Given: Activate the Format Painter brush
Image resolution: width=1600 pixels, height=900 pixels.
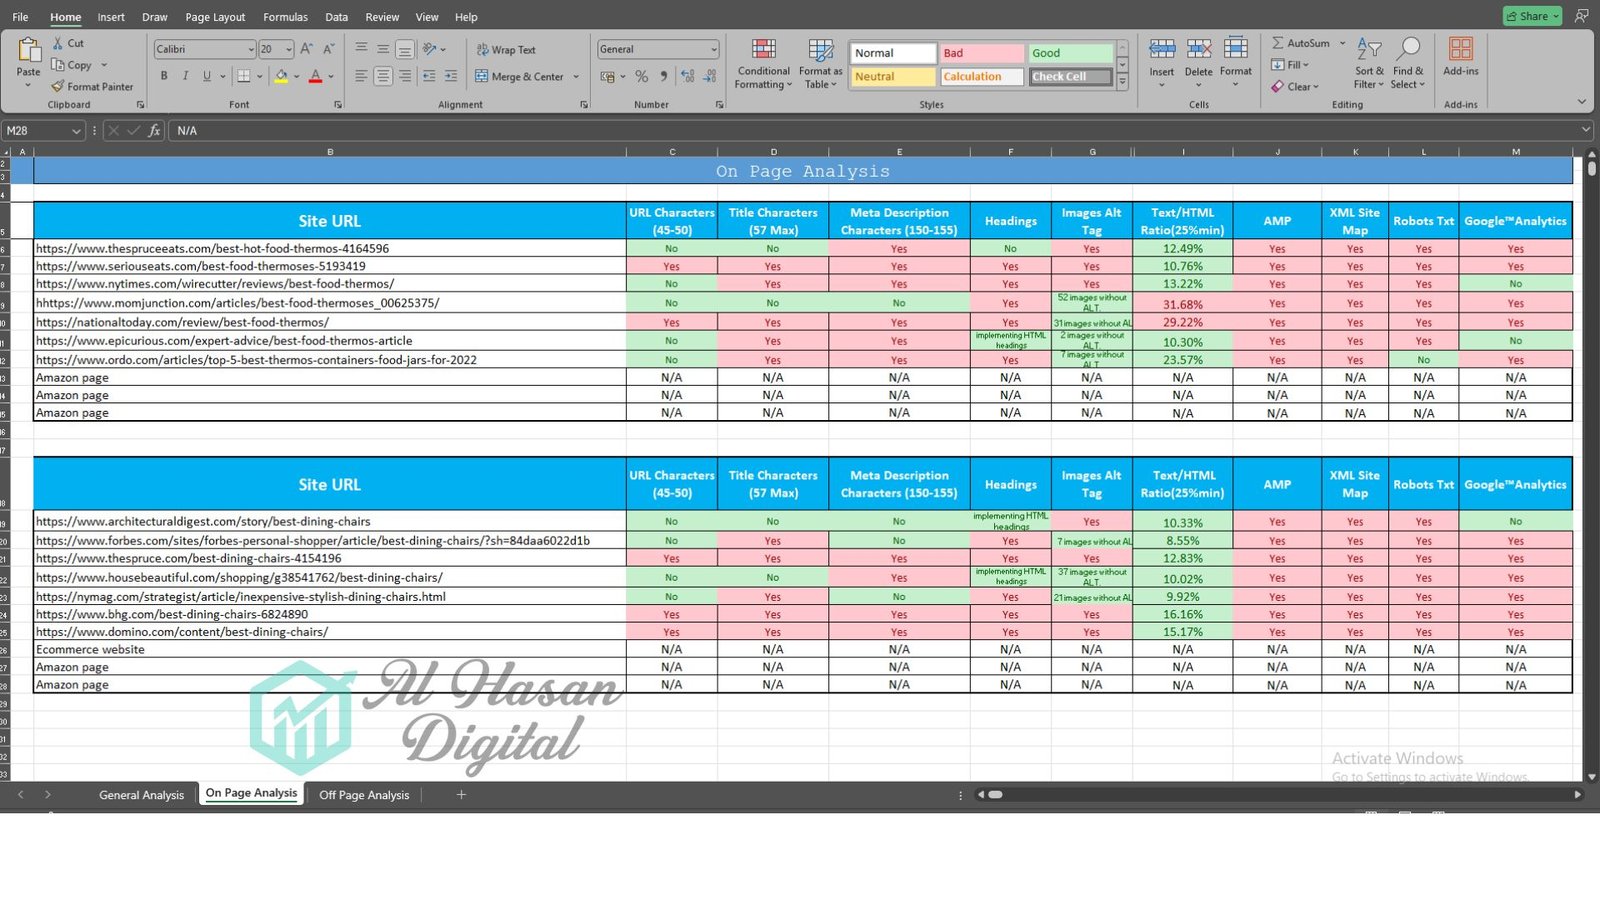Looking at the screenshot, I should tap(58, 87).
